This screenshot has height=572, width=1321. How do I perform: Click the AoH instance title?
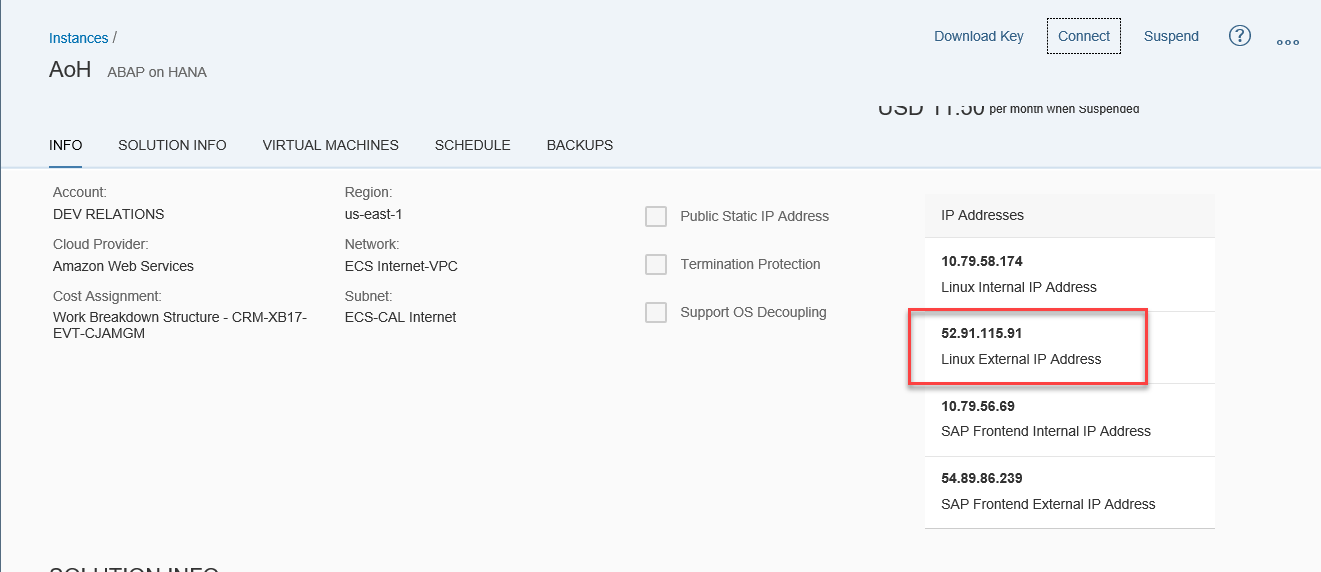70,69
